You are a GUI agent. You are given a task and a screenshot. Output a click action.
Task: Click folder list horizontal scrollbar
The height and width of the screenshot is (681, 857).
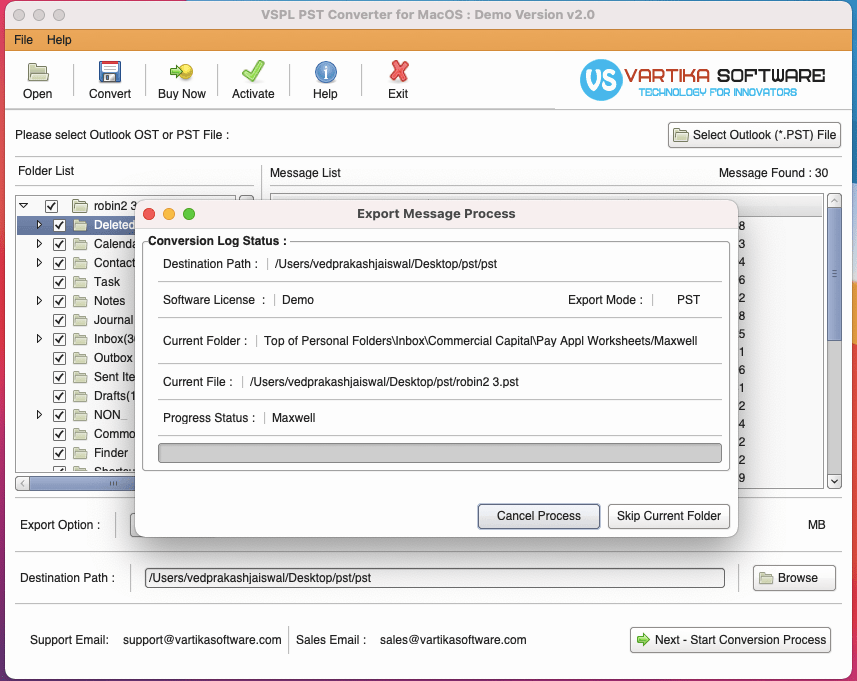point(82,483)
